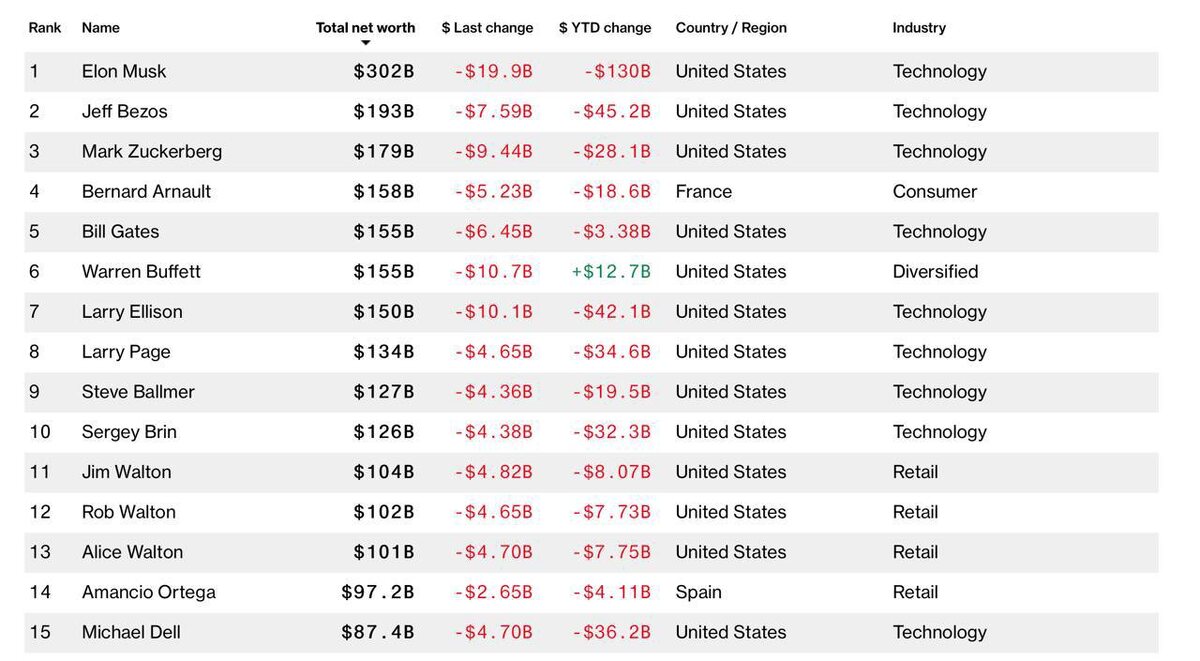Image resolution: width=1200 pixels, height=661 pixels.
Task: Click the Rank column header
Action: 45,28
